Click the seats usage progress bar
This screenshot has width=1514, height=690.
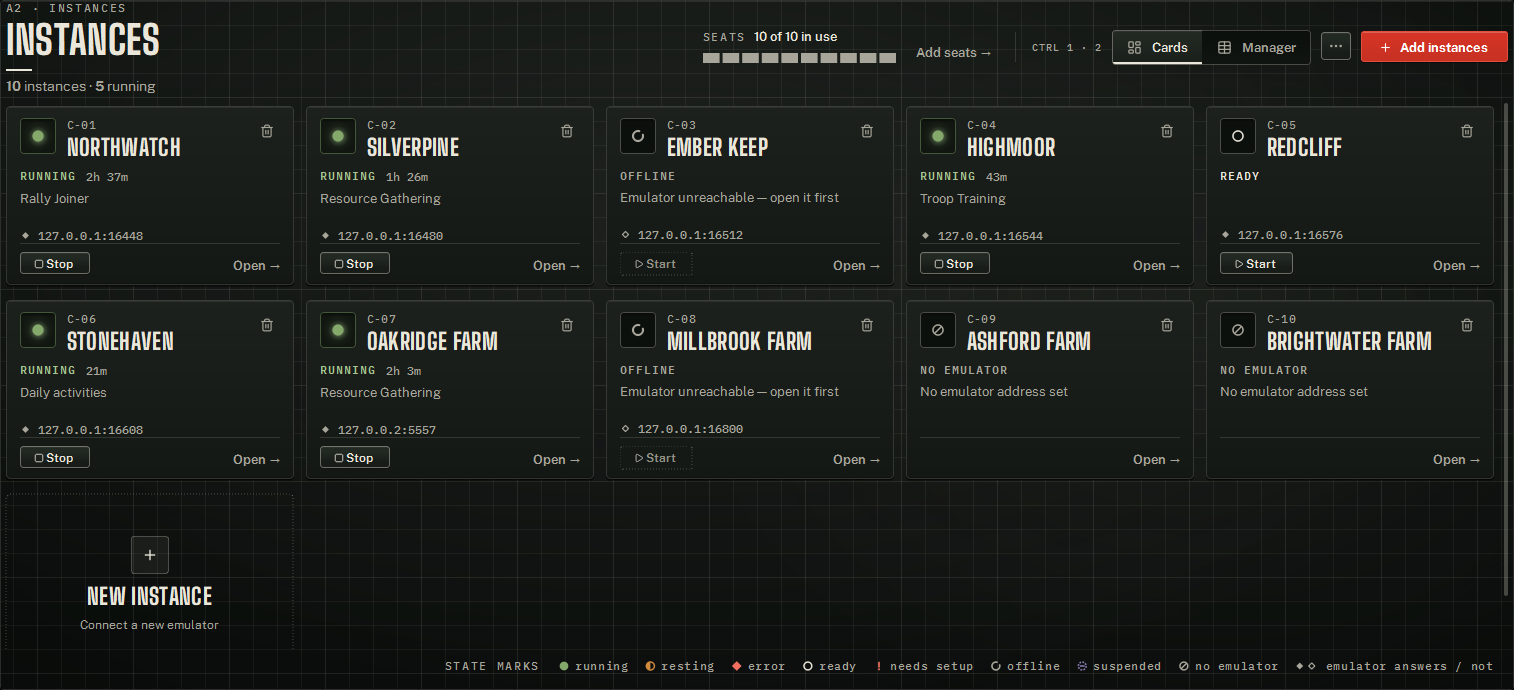799,58
